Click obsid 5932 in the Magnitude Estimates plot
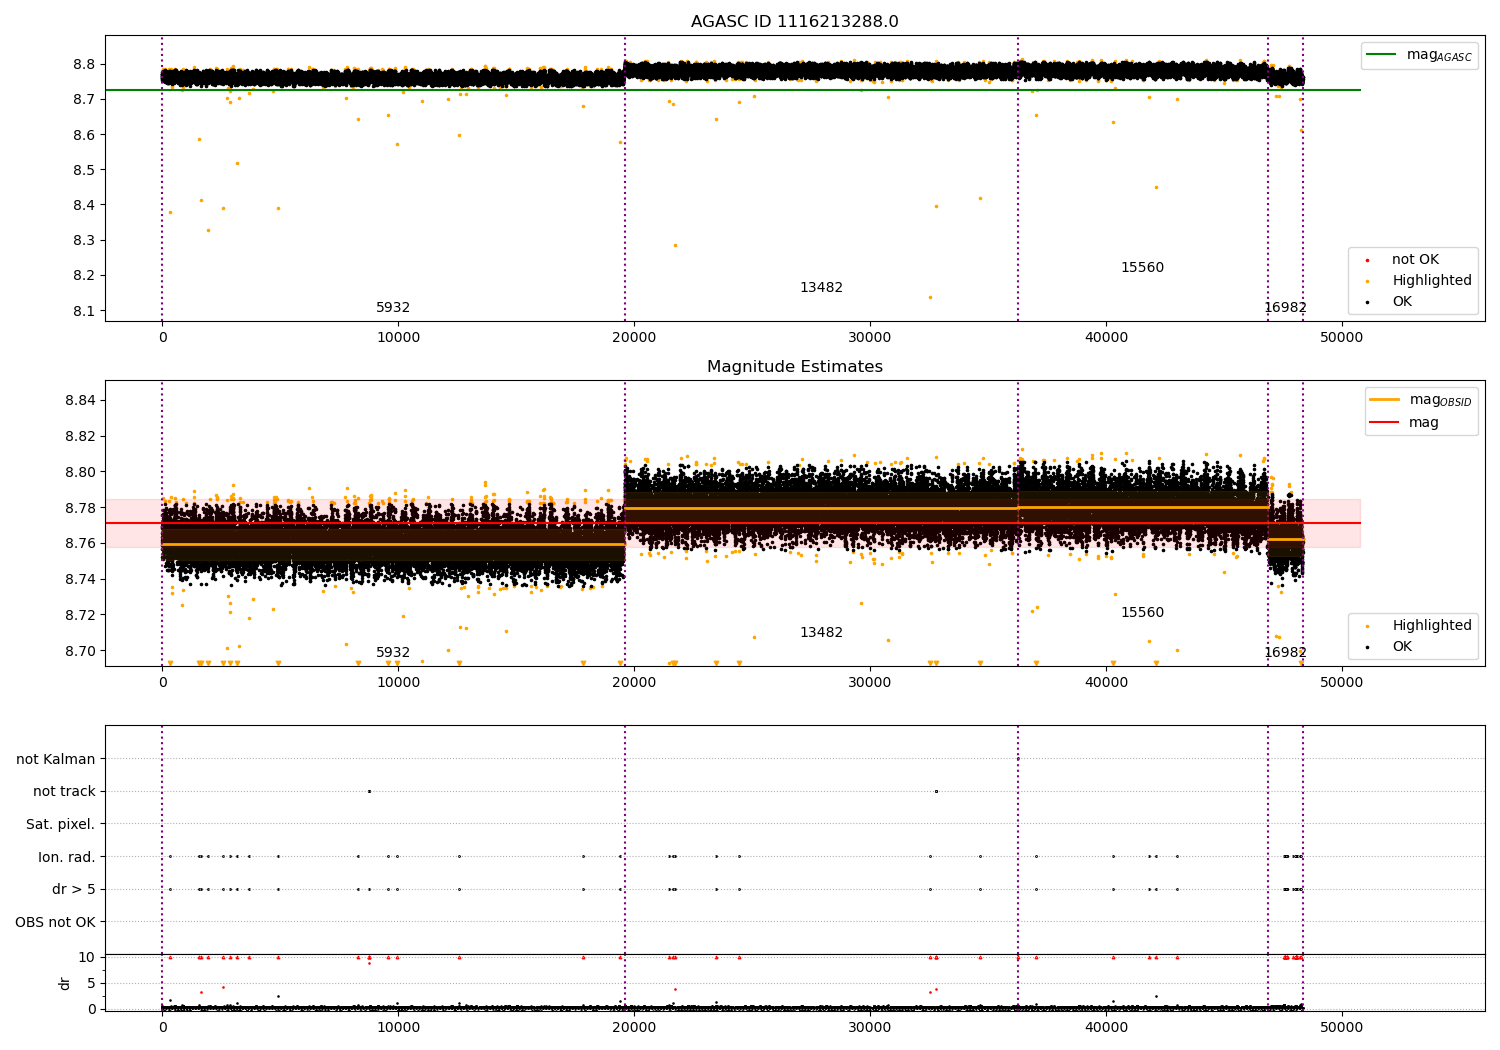 point(393,653)
